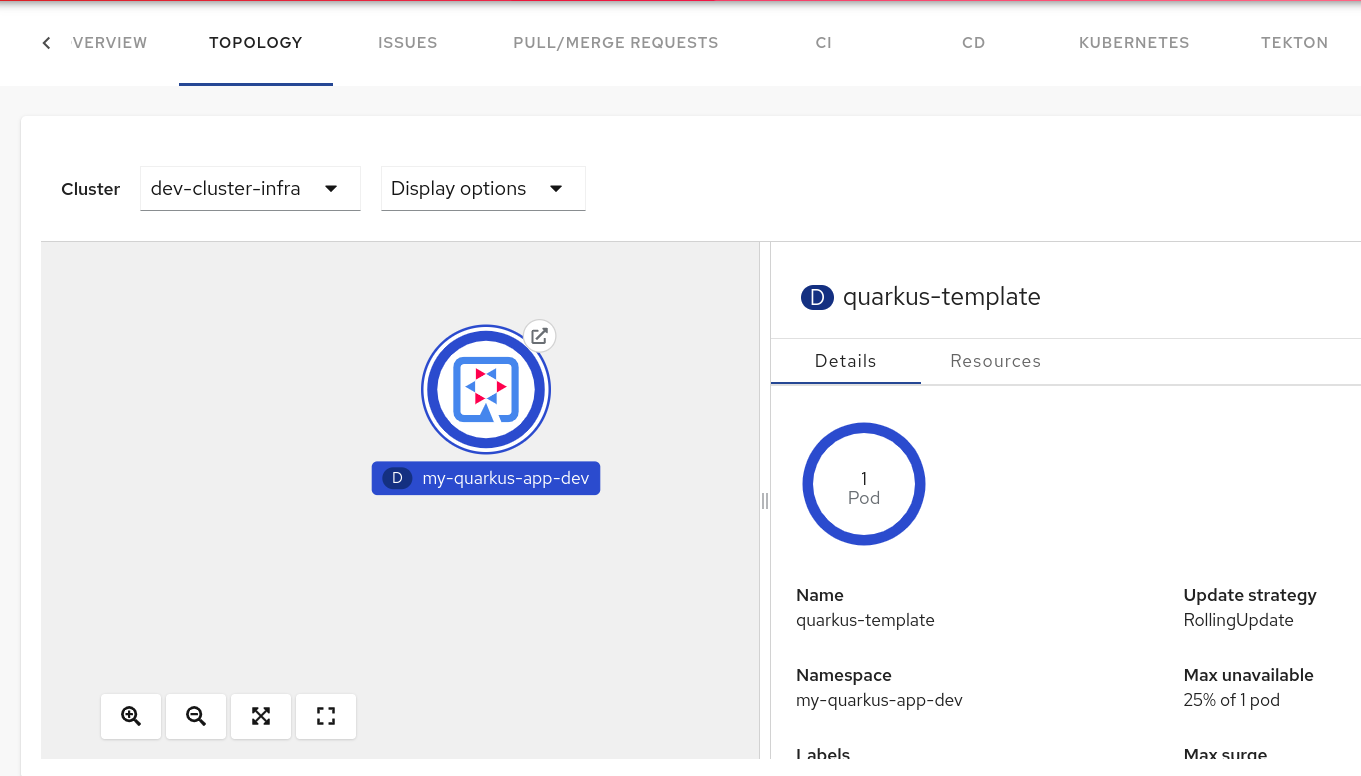This screenshot has width=1361, height=776.
Task: Switch to the Topology tab
Action: click(256, 43)
